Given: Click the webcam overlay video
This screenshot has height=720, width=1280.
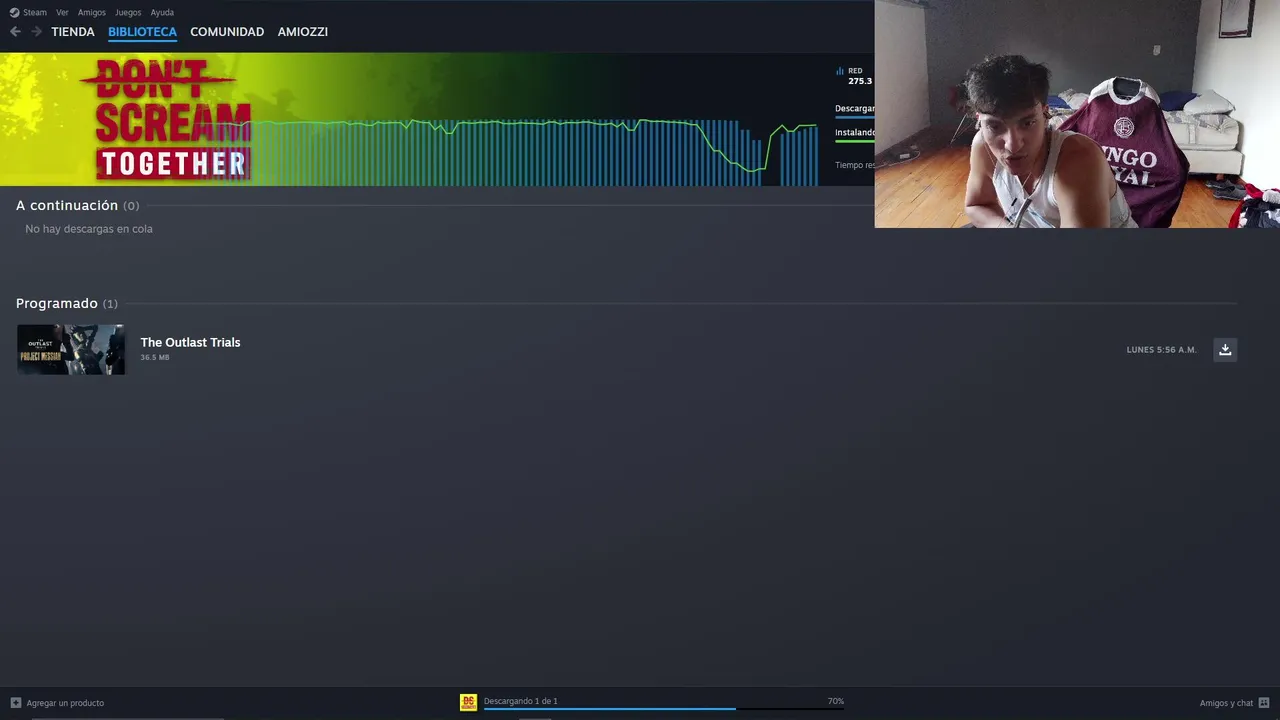Looking at the screenshot, I should pyautogui.click(x=1077, y=114).
